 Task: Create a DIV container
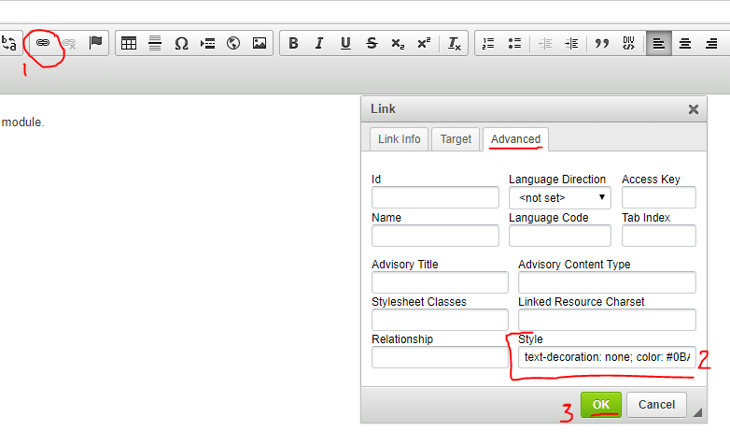point(629,43)
